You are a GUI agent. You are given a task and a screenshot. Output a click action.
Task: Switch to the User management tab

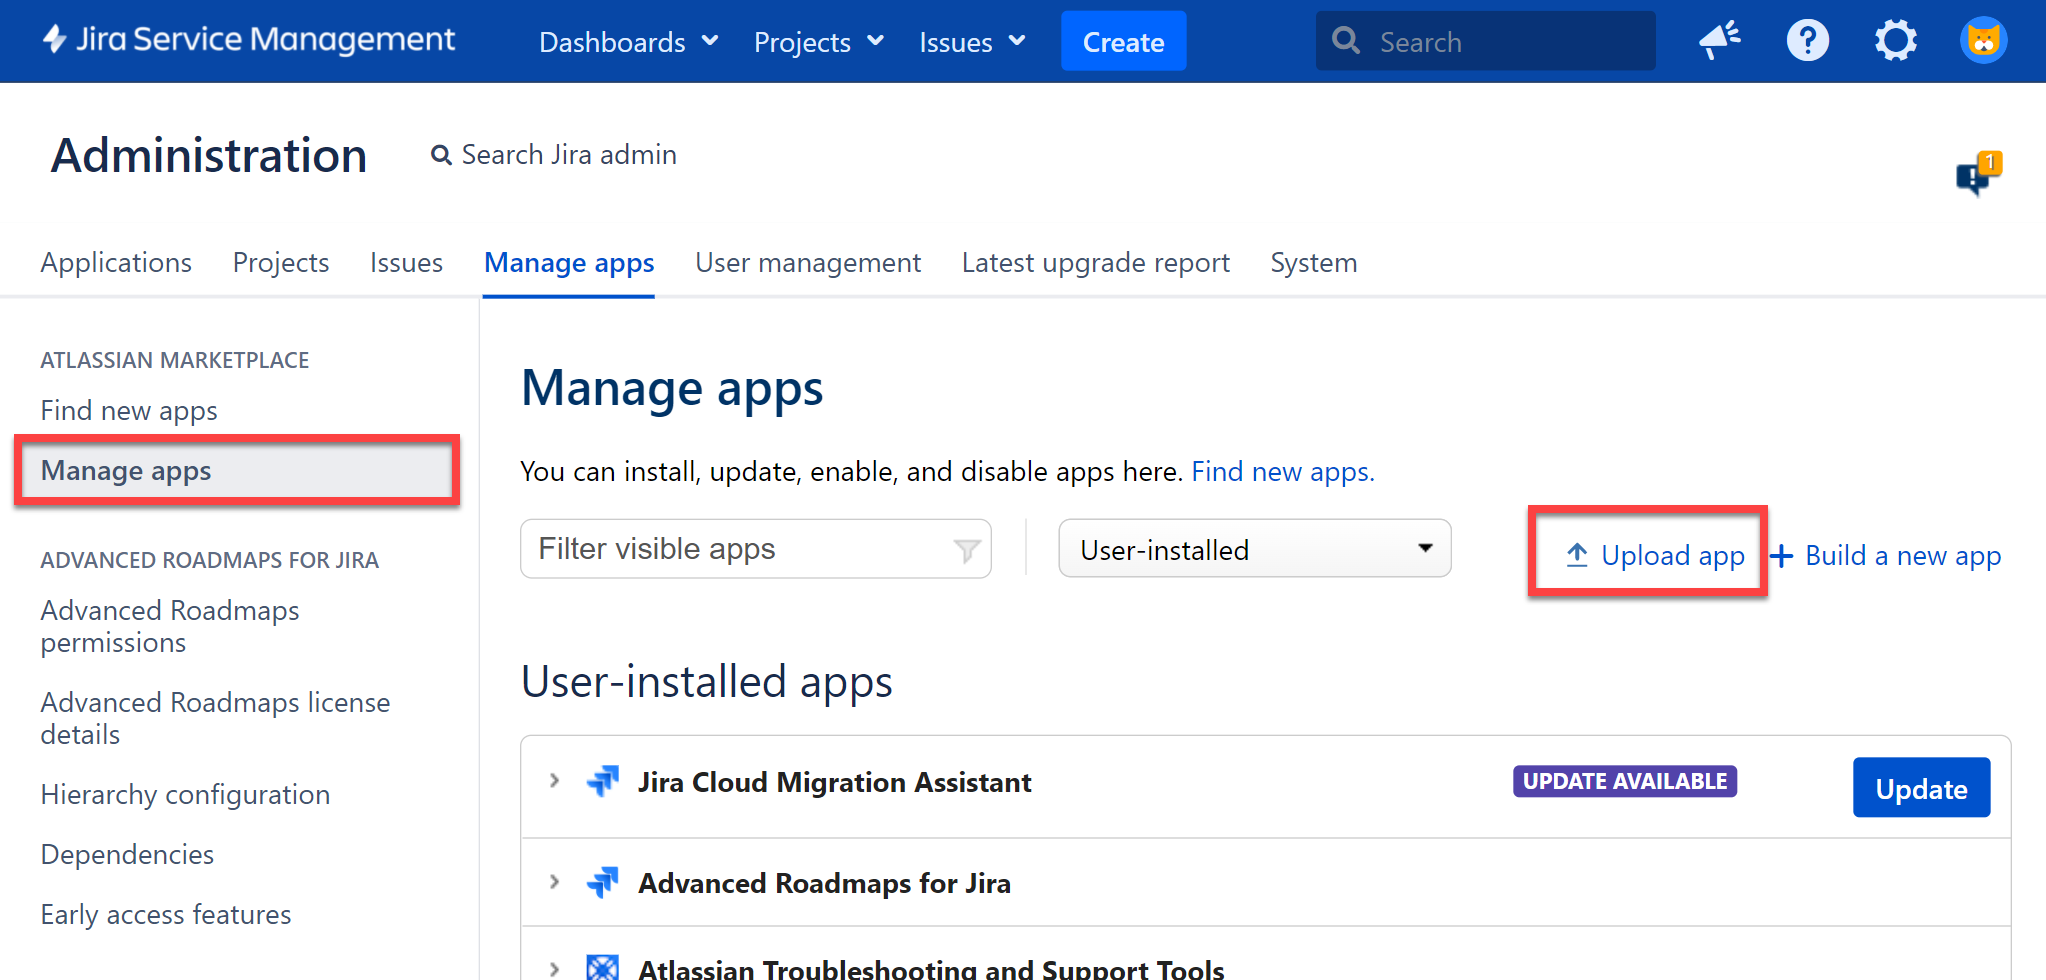point(808,262)
